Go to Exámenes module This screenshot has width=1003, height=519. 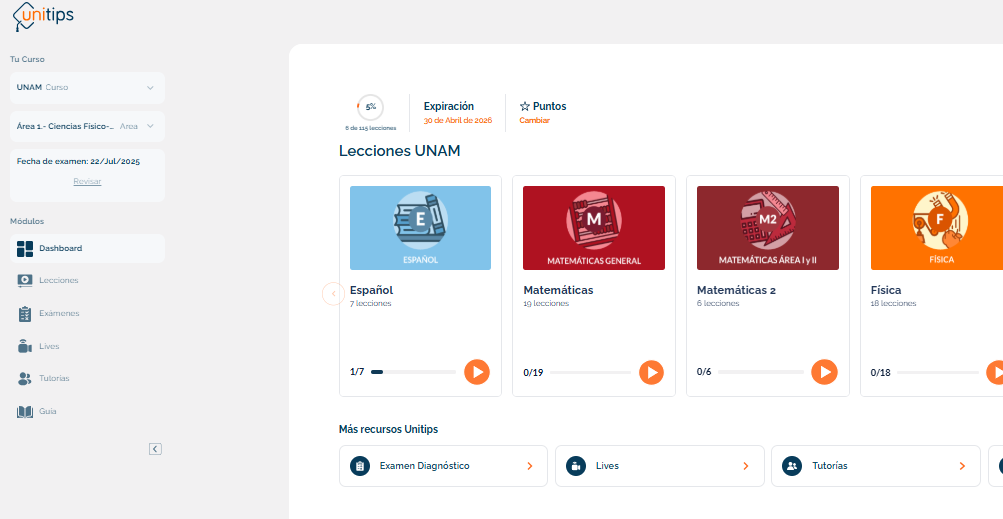click(x=88, y=314)
